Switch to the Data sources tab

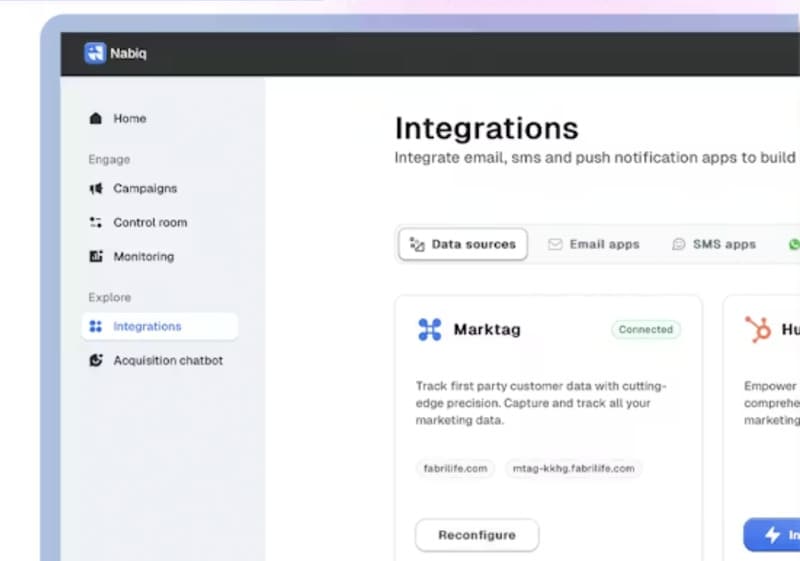(463, 244)
